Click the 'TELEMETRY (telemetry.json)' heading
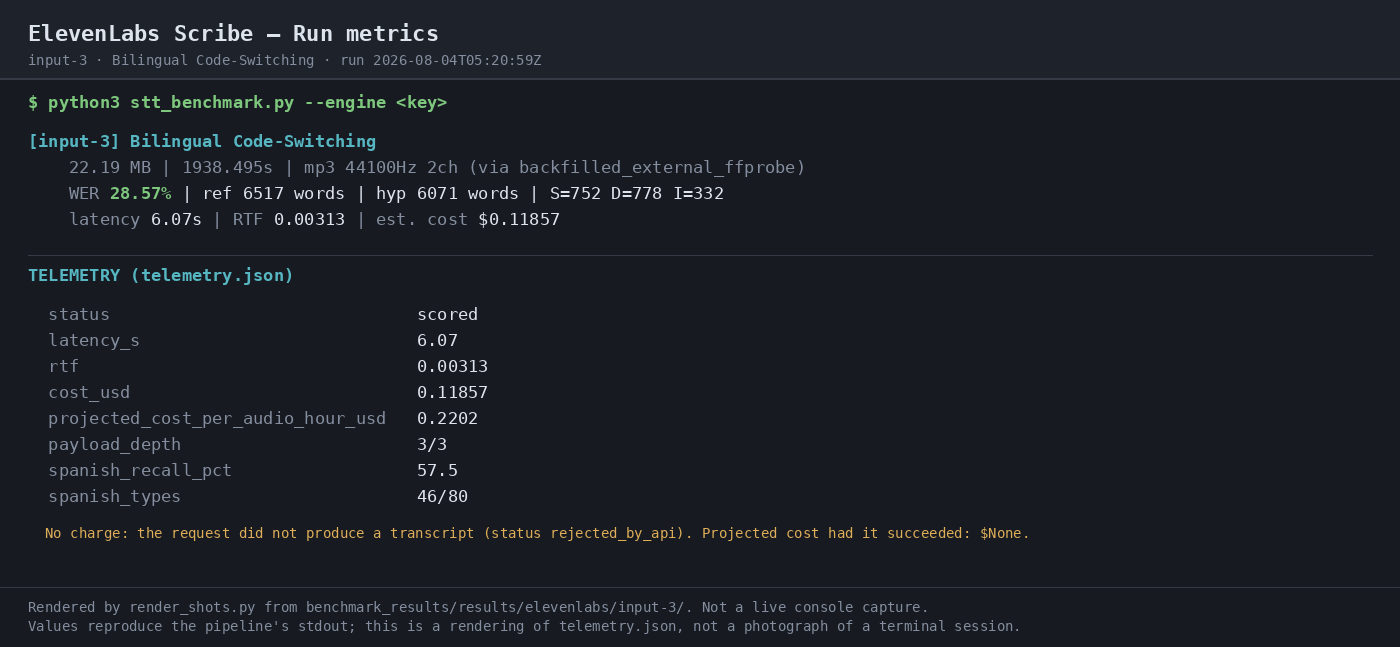Image resolution: width=1400 pixels, height=647 pixels. tap(161, 276)
